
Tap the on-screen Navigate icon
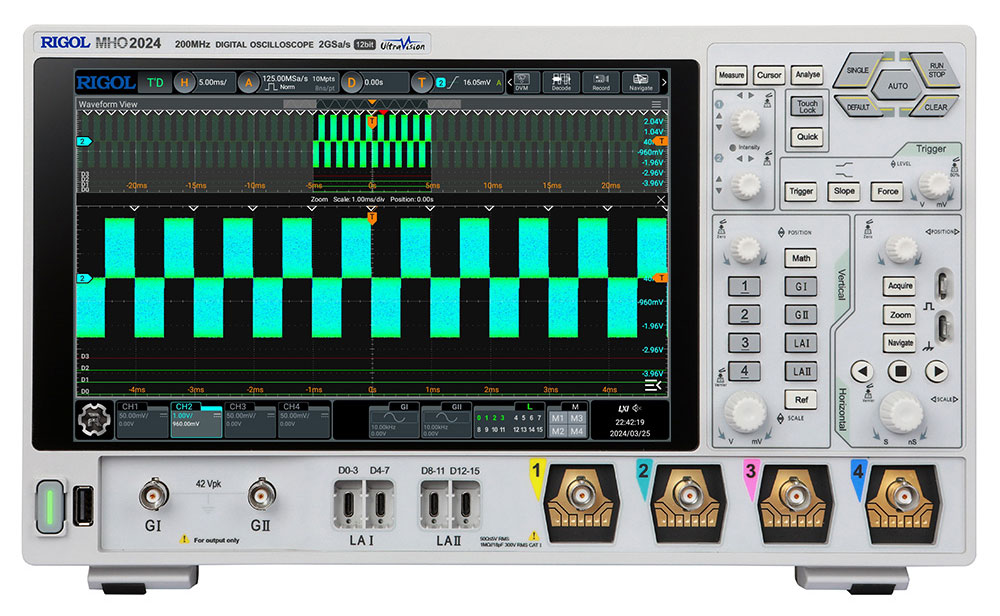640,82
